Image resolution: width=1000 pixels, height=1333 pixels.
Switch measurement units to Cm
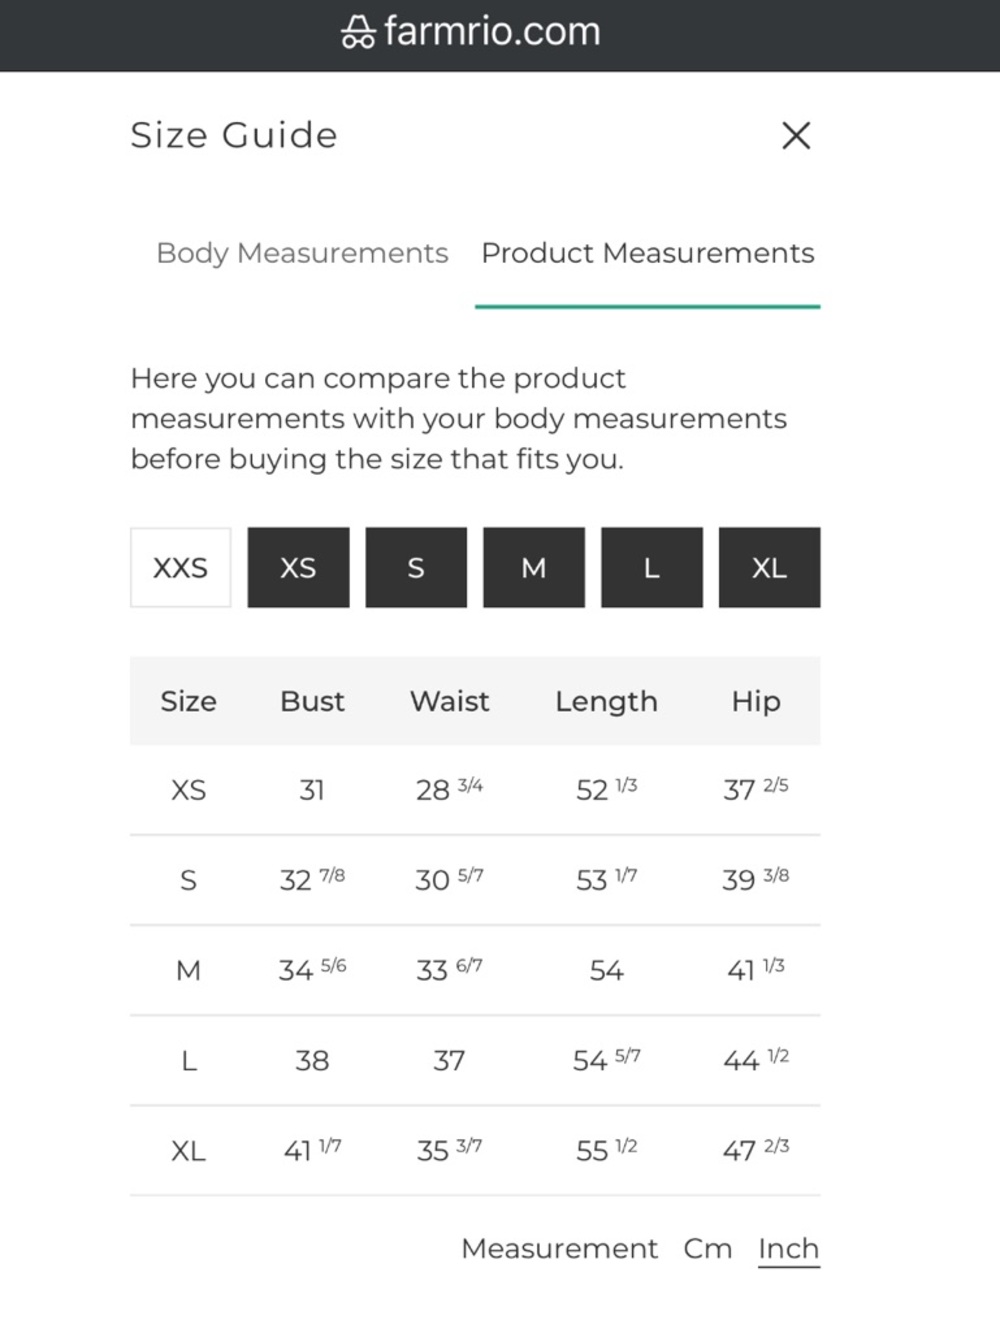point(708,1249)
